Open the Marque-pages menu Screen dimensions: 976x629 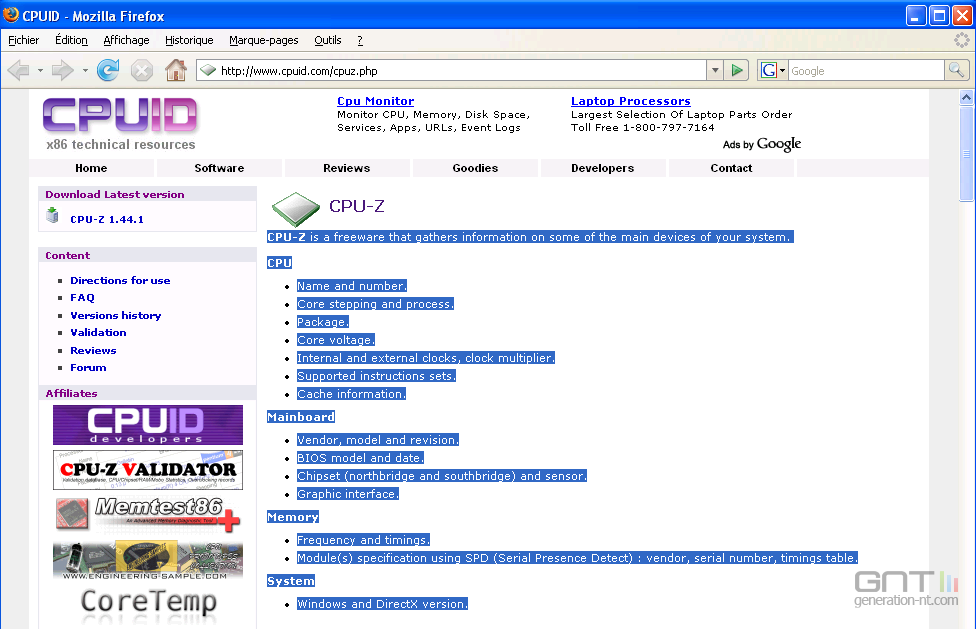(264, 40)
